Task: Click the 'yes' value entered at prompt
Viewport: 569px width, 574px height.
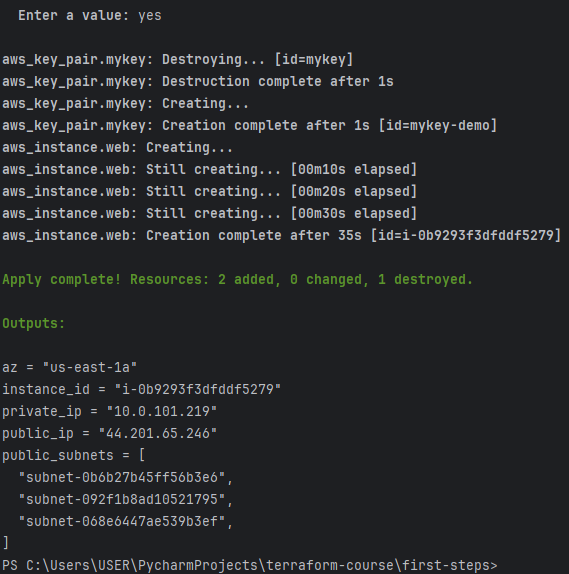Action: pyautogui.click(x=150, y=16)
